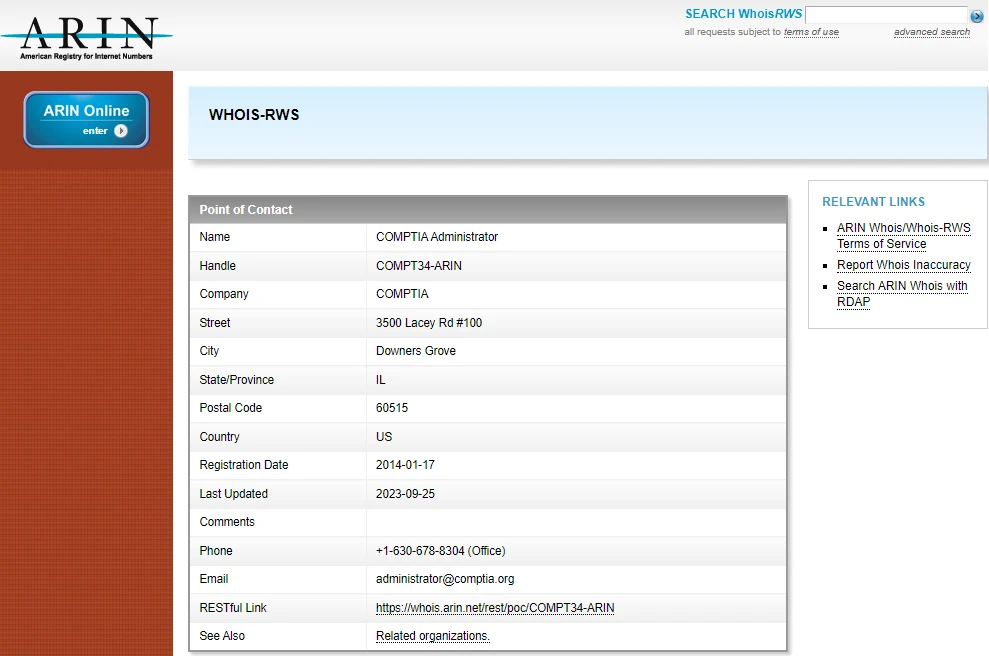989x656 pixels.
Task: Open Search ARIN Whois with RDAP link
Action: click(902, 294)
